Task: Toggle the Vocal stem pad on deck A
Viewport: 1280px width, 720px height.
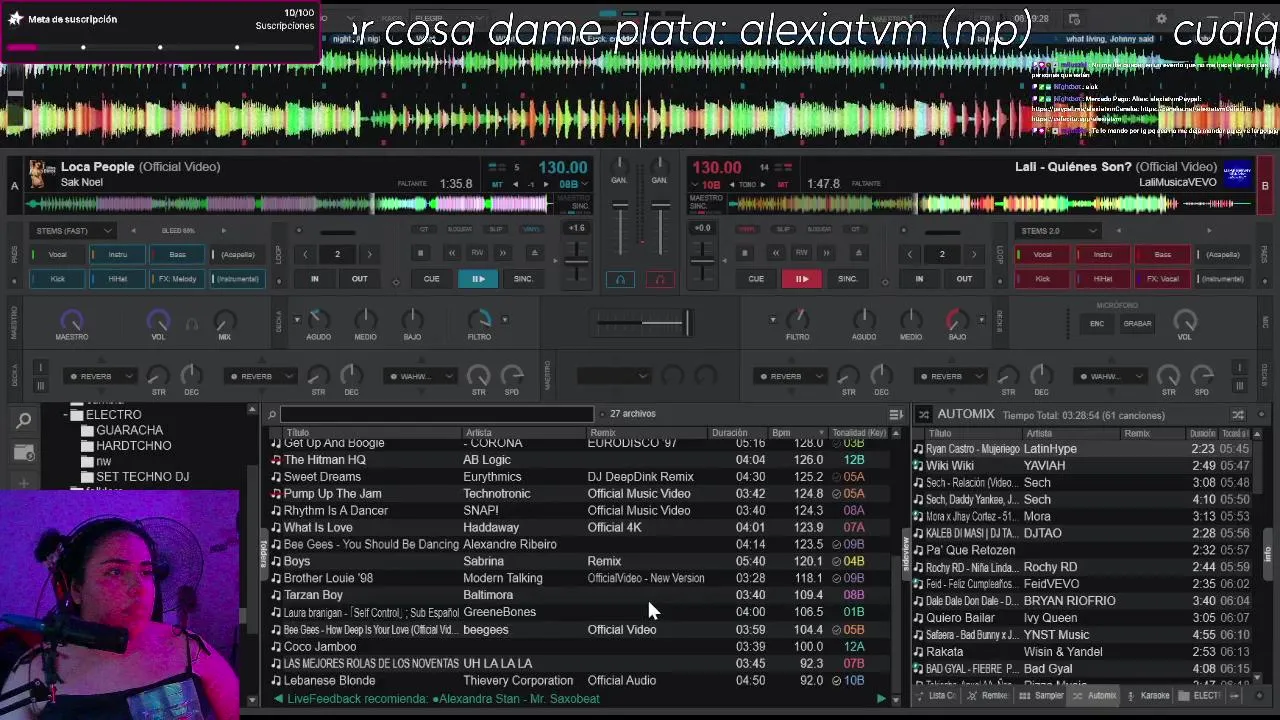Action: [57, 254]
